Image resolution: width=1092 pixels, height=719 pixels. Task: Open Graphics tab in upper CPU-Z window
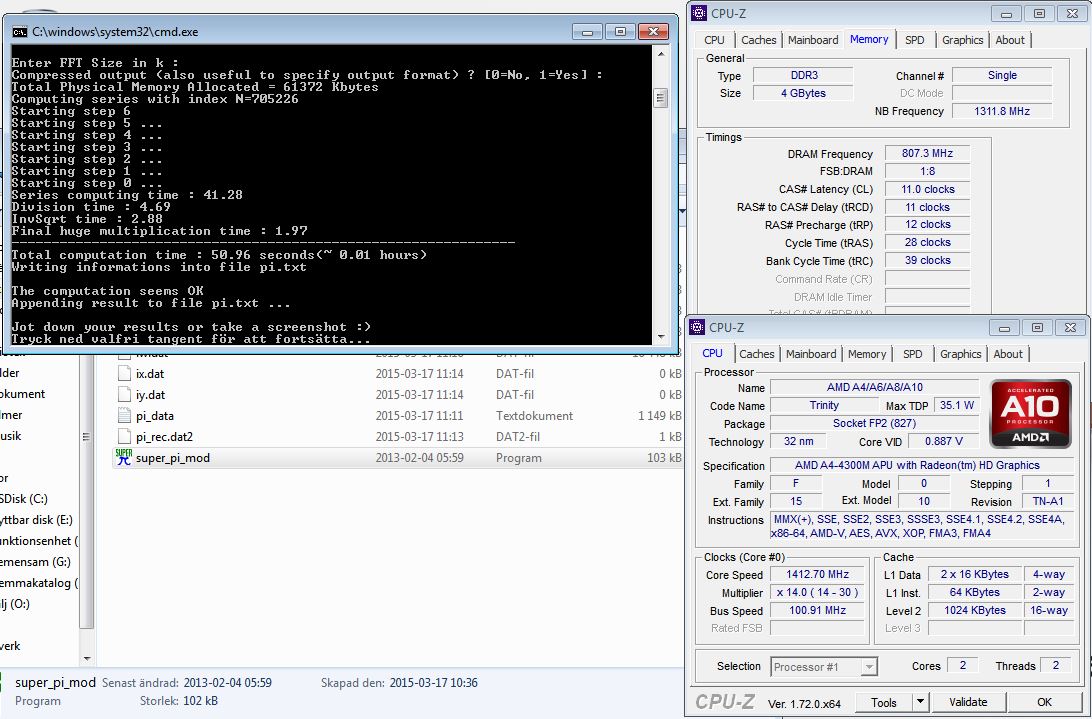pos(962,40)
